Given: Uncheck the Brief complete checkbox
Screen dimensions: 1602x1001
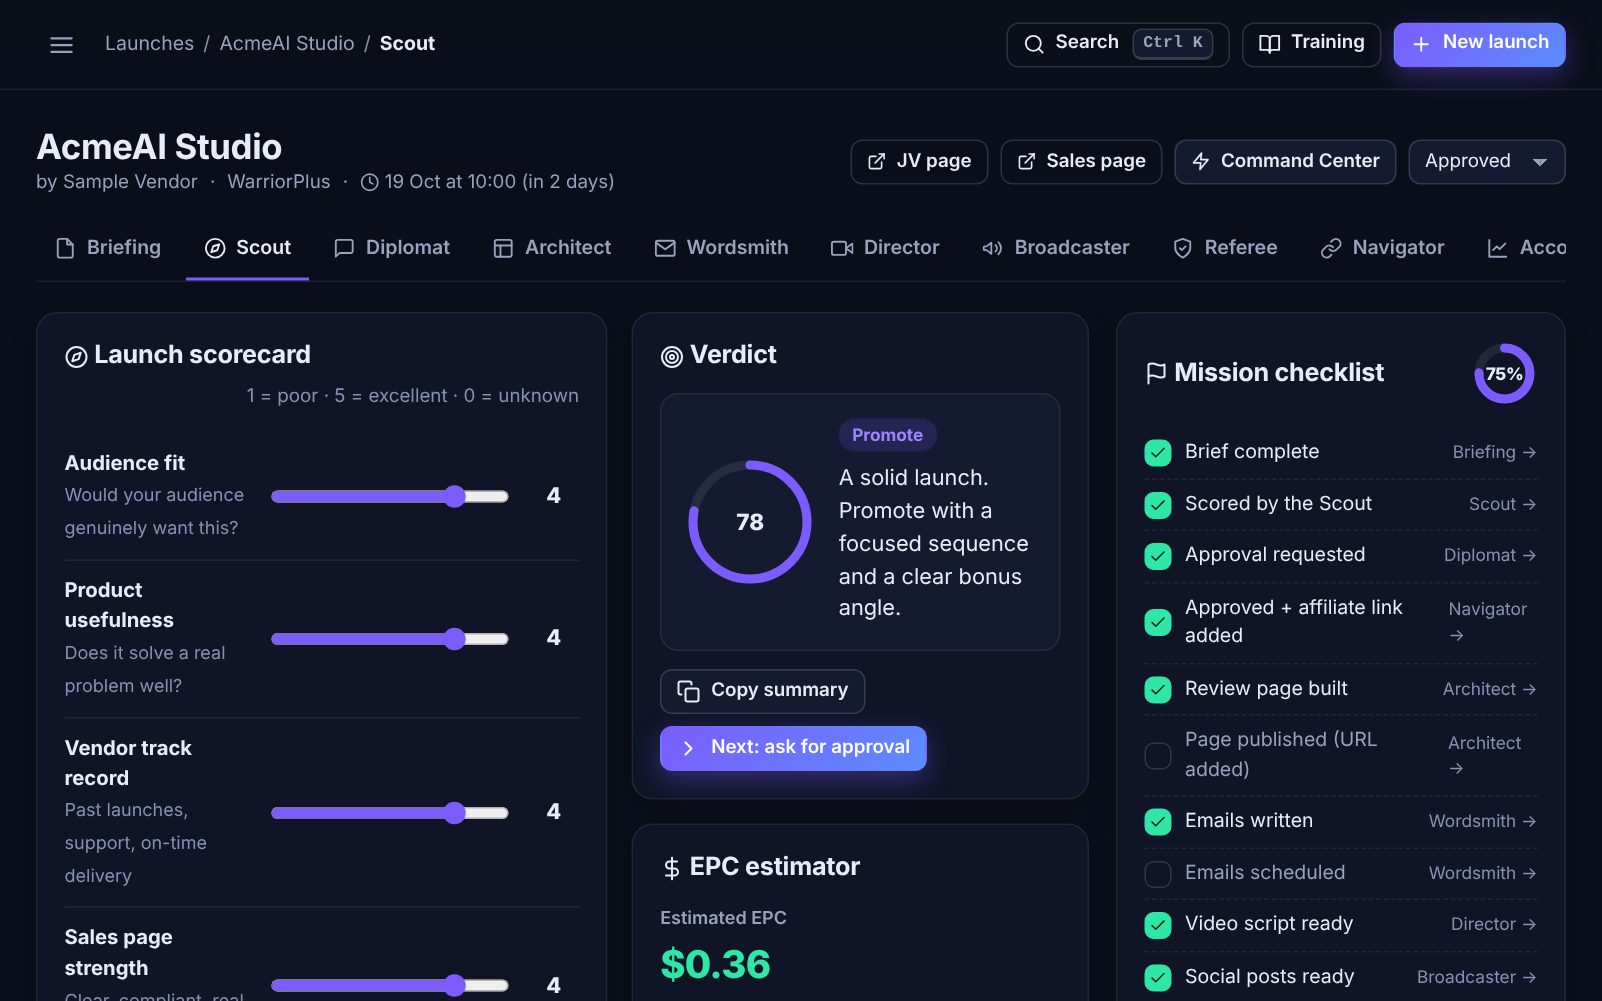Looking at the screenshot, I should (x=1158, y=453).
